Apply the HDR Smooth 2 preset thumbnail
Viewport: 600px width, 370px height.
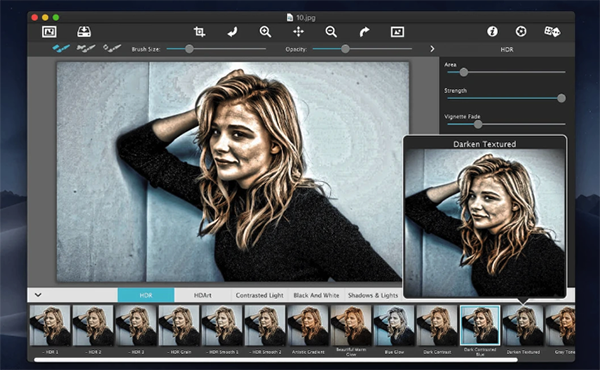pos(265,325)
